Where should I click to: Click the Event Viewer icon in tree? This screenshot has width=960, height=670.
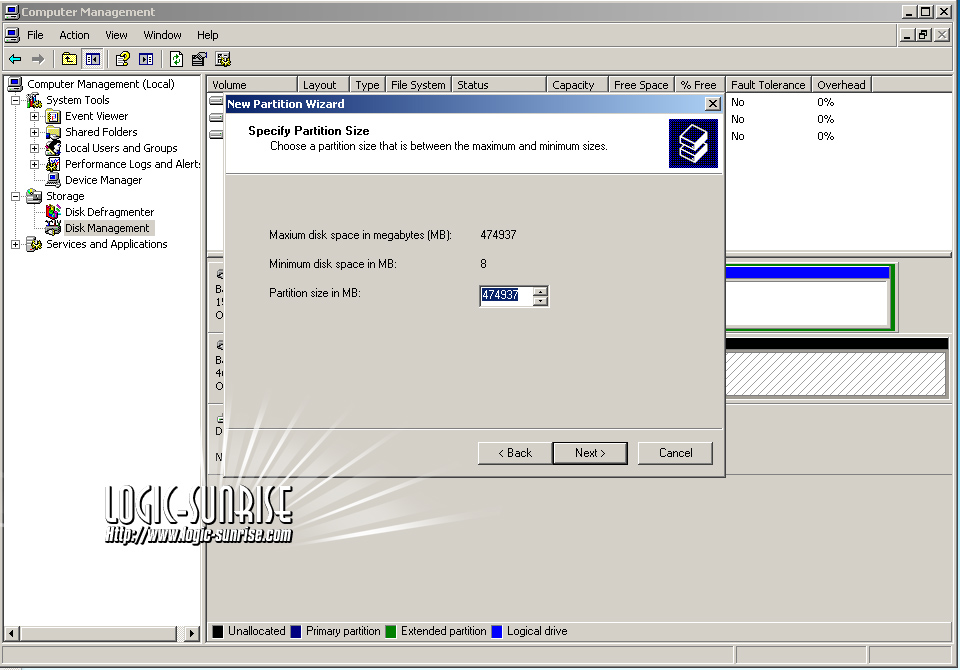pos(54,116)
